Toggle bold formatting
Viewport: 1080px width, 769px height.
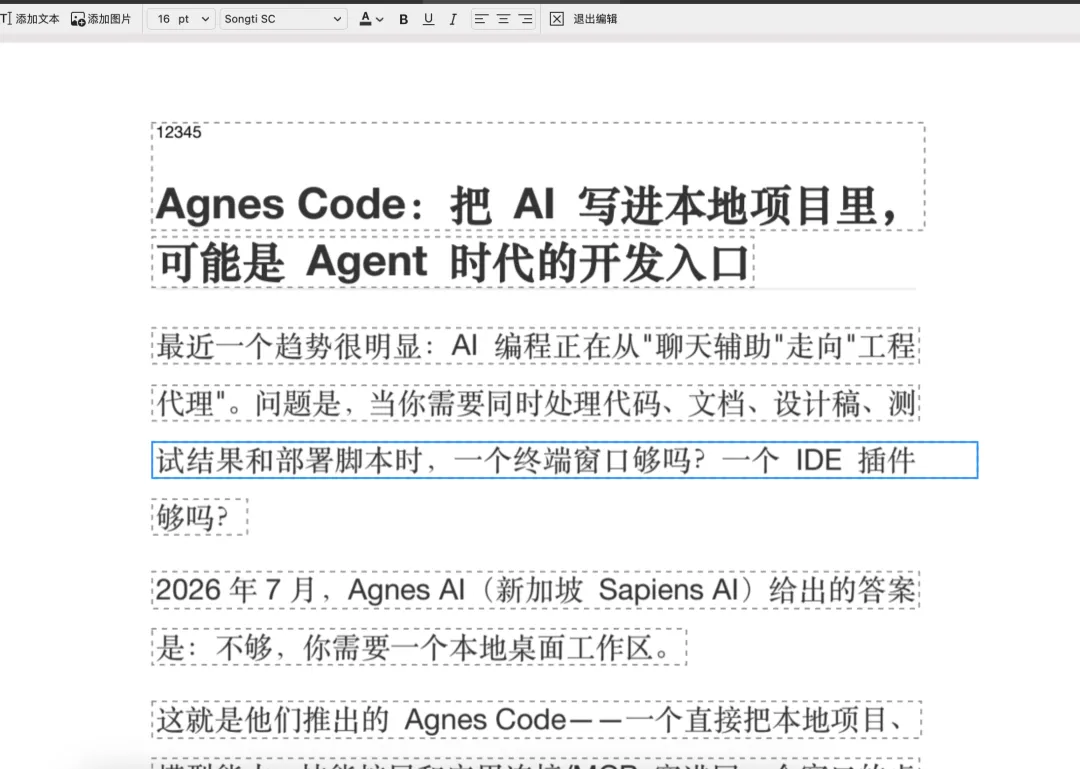404,19
